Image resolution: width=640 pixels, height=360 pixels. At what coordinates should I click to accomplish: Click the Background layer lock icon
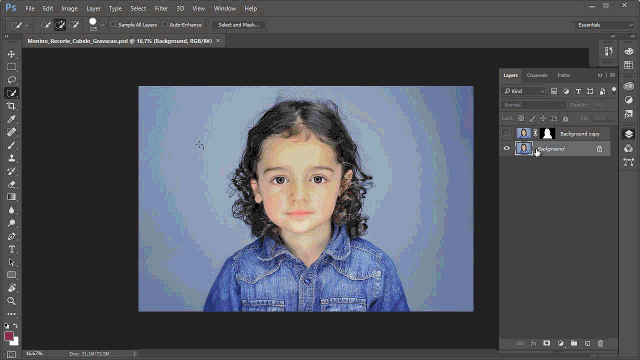599,149
